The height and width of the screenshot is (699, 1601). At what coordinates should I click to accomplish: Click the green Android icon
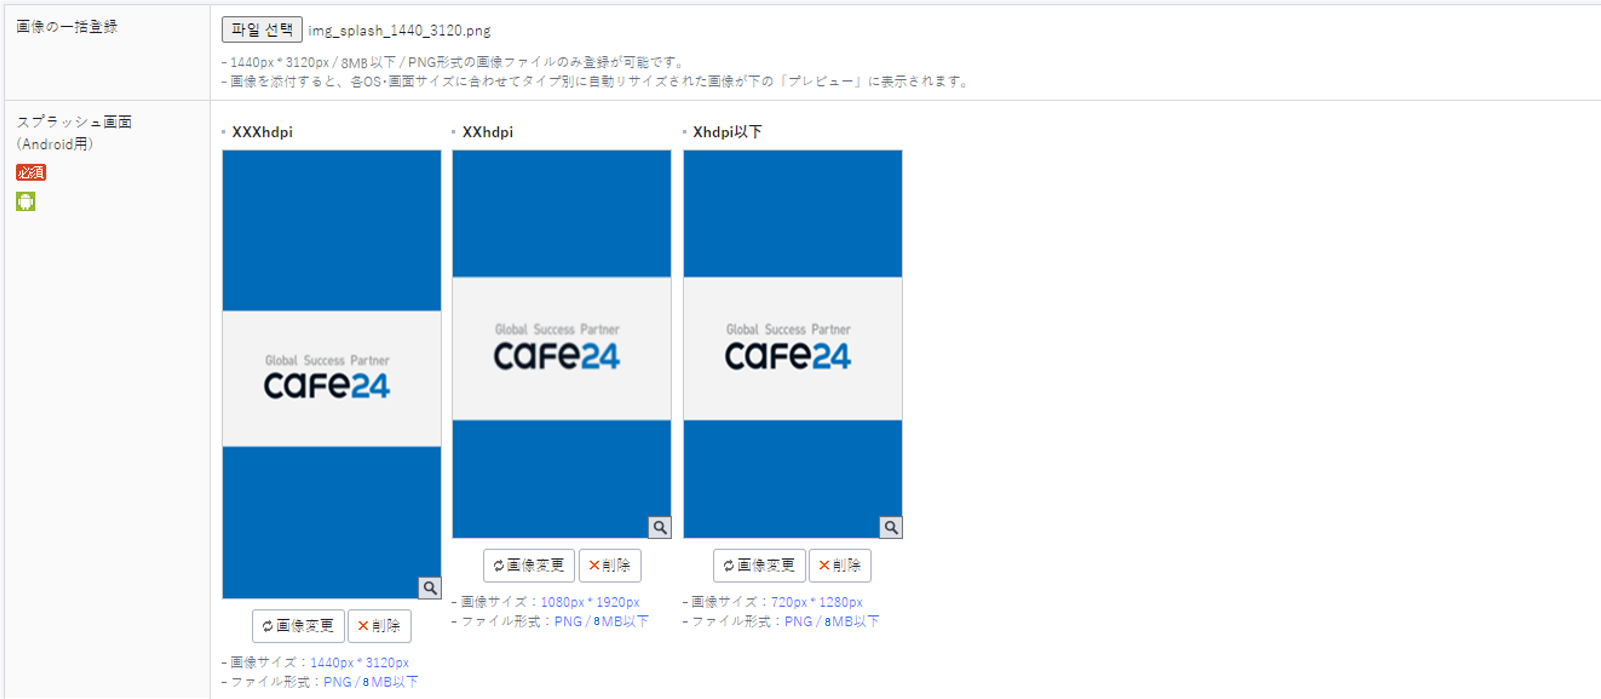pos(26,202)
